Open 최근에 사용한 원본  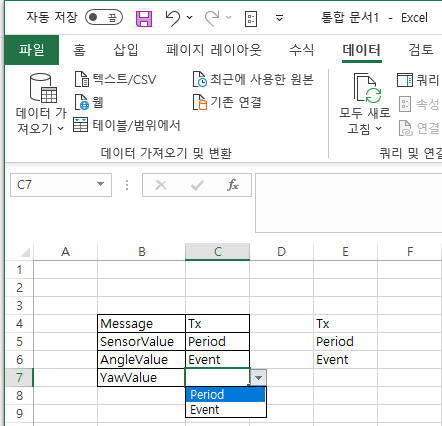pos(253,79)
